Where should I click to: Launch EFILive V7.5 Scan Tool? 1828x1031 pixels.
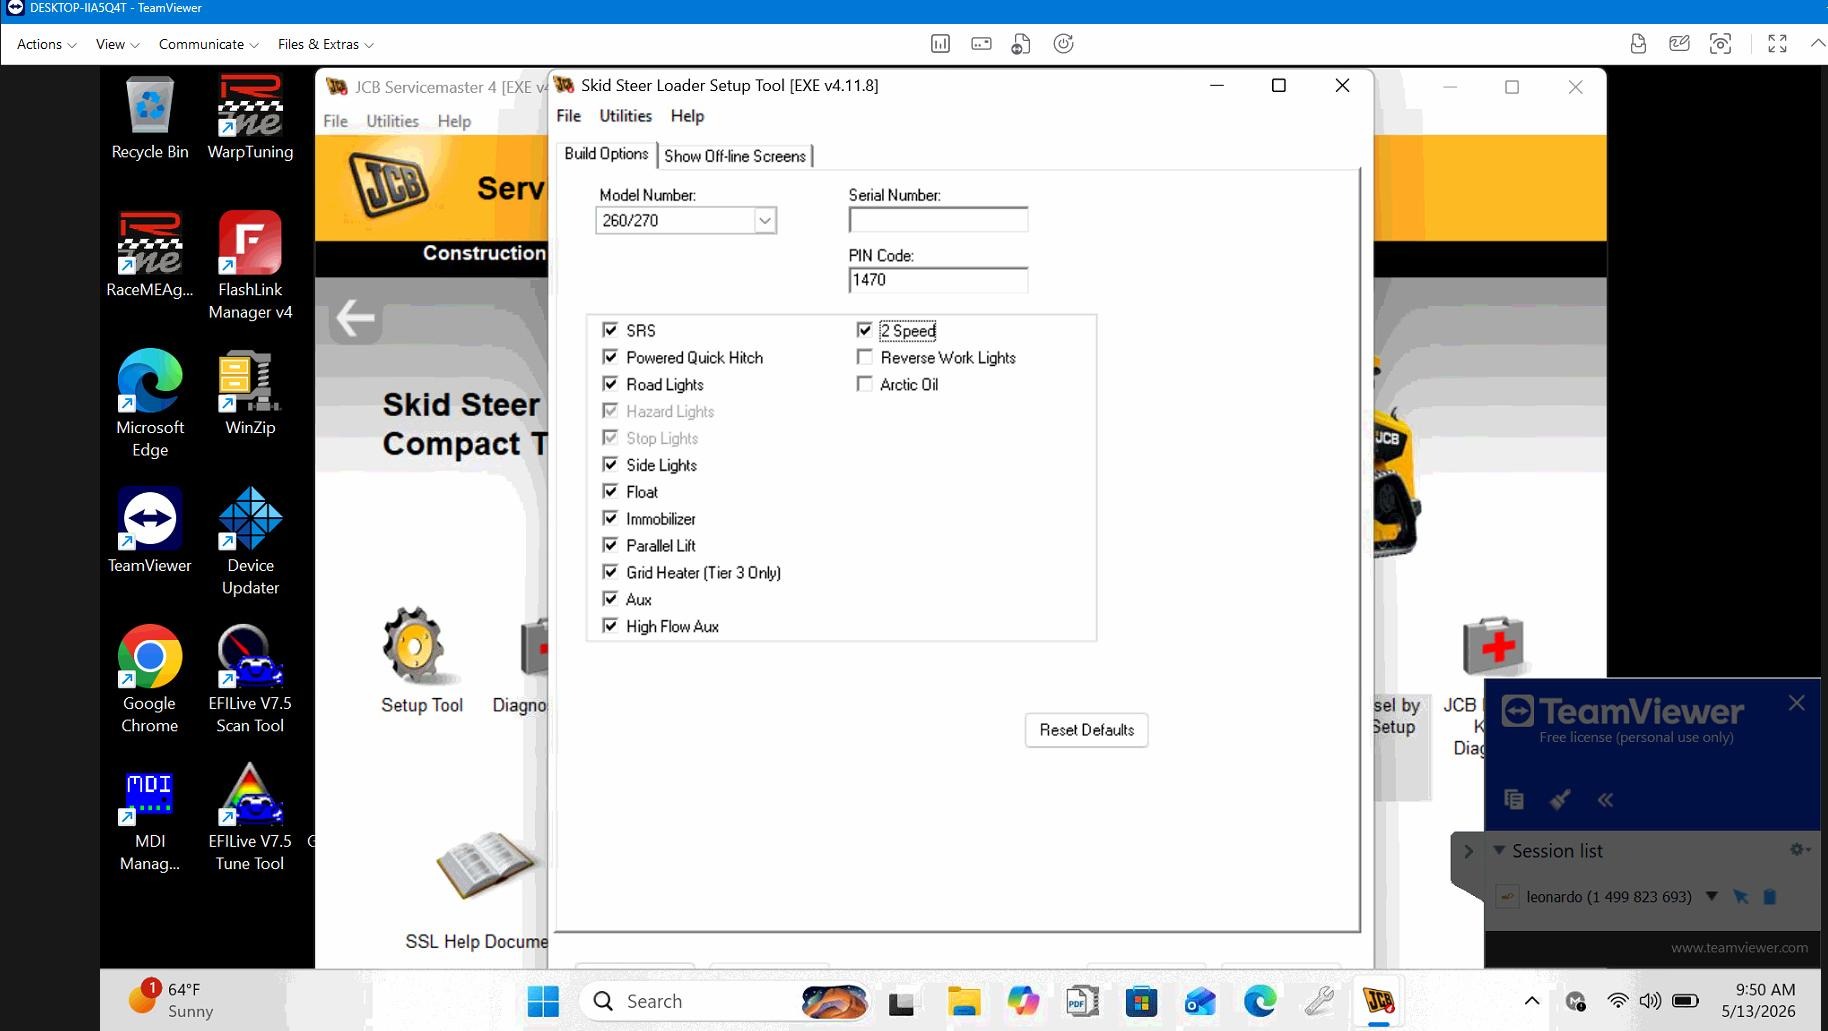[x=250, y=680]
